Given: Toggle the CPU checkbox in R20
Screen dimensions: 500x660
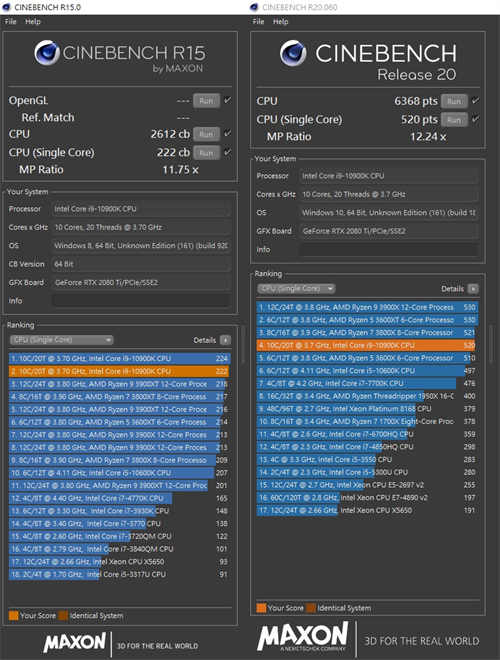Looking at the screenshot, I should 475,101.
